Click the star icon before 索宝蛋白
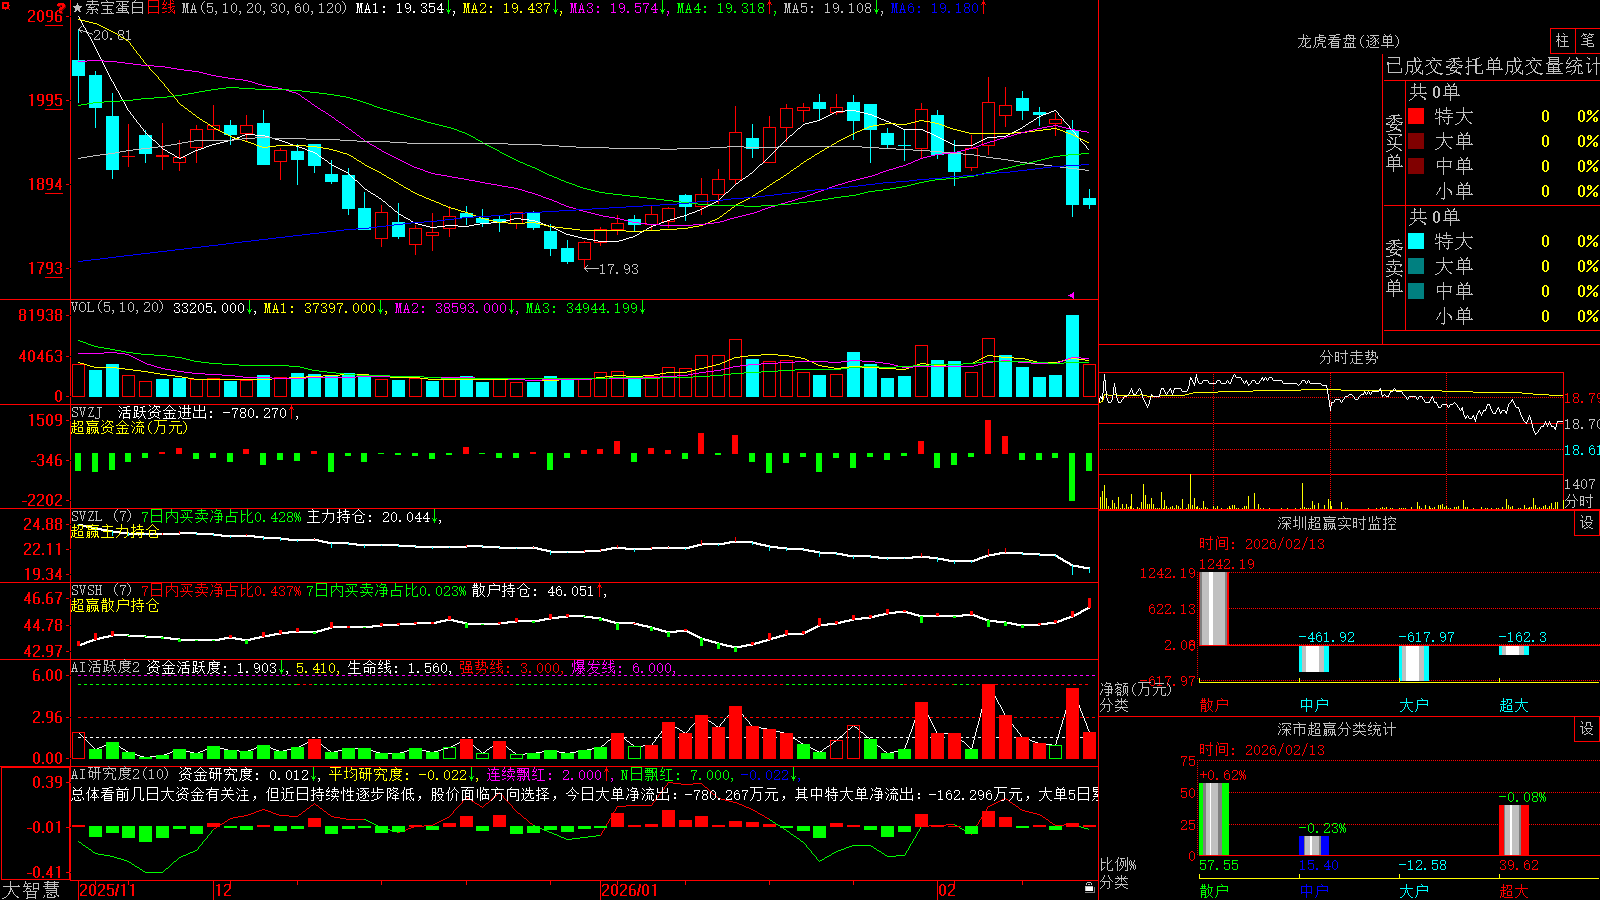 coord(78,8)
